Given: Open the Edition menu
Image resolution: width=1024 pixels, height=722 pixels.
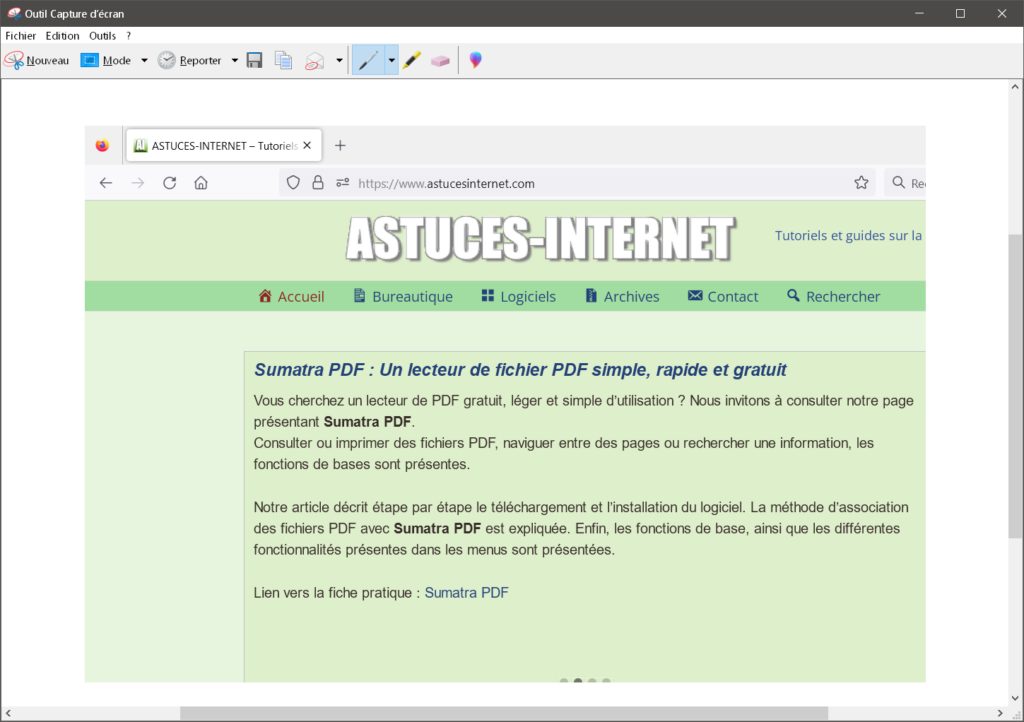Looking at the screenshot, I should pyautogui.click(x=62, y=35).
